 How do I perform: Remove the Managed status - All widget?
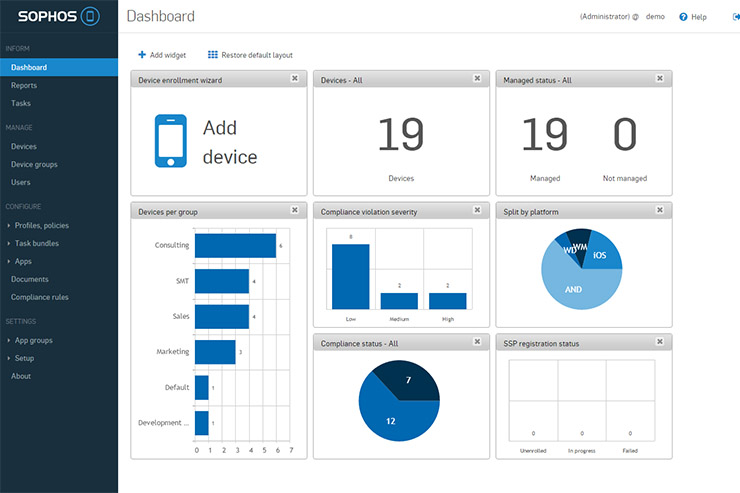(658, 78)
